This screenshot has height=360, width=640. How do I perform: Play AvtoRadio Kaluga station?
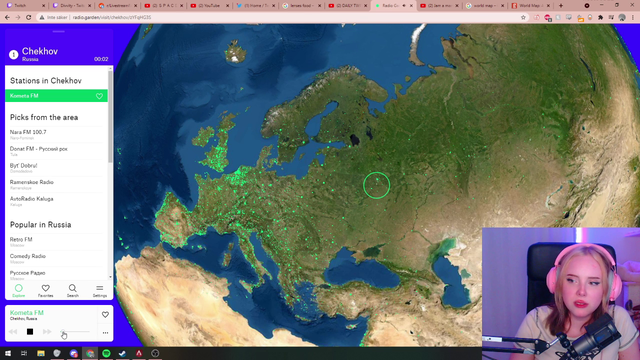56,201
